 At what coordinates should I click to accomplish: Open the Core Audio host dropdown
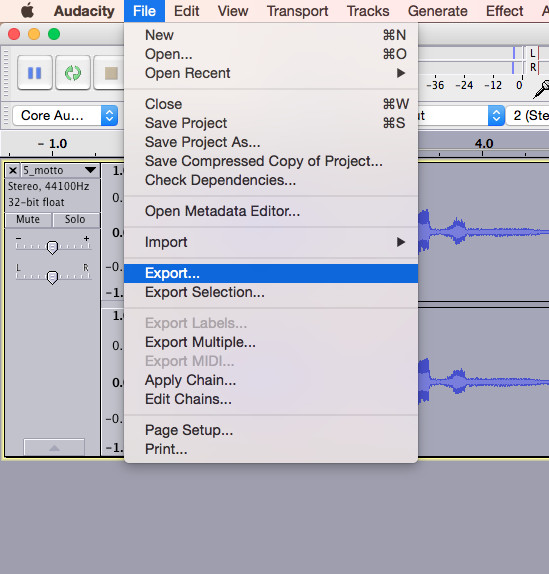click(65, 116)
